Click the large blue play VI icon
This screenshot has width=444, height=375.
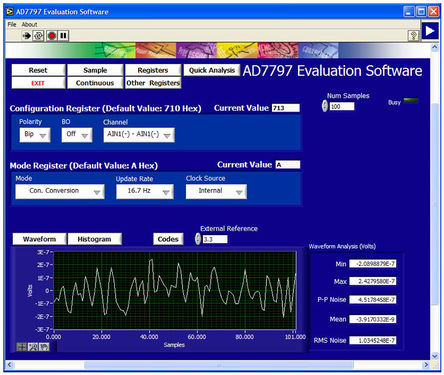click(430, 31)
